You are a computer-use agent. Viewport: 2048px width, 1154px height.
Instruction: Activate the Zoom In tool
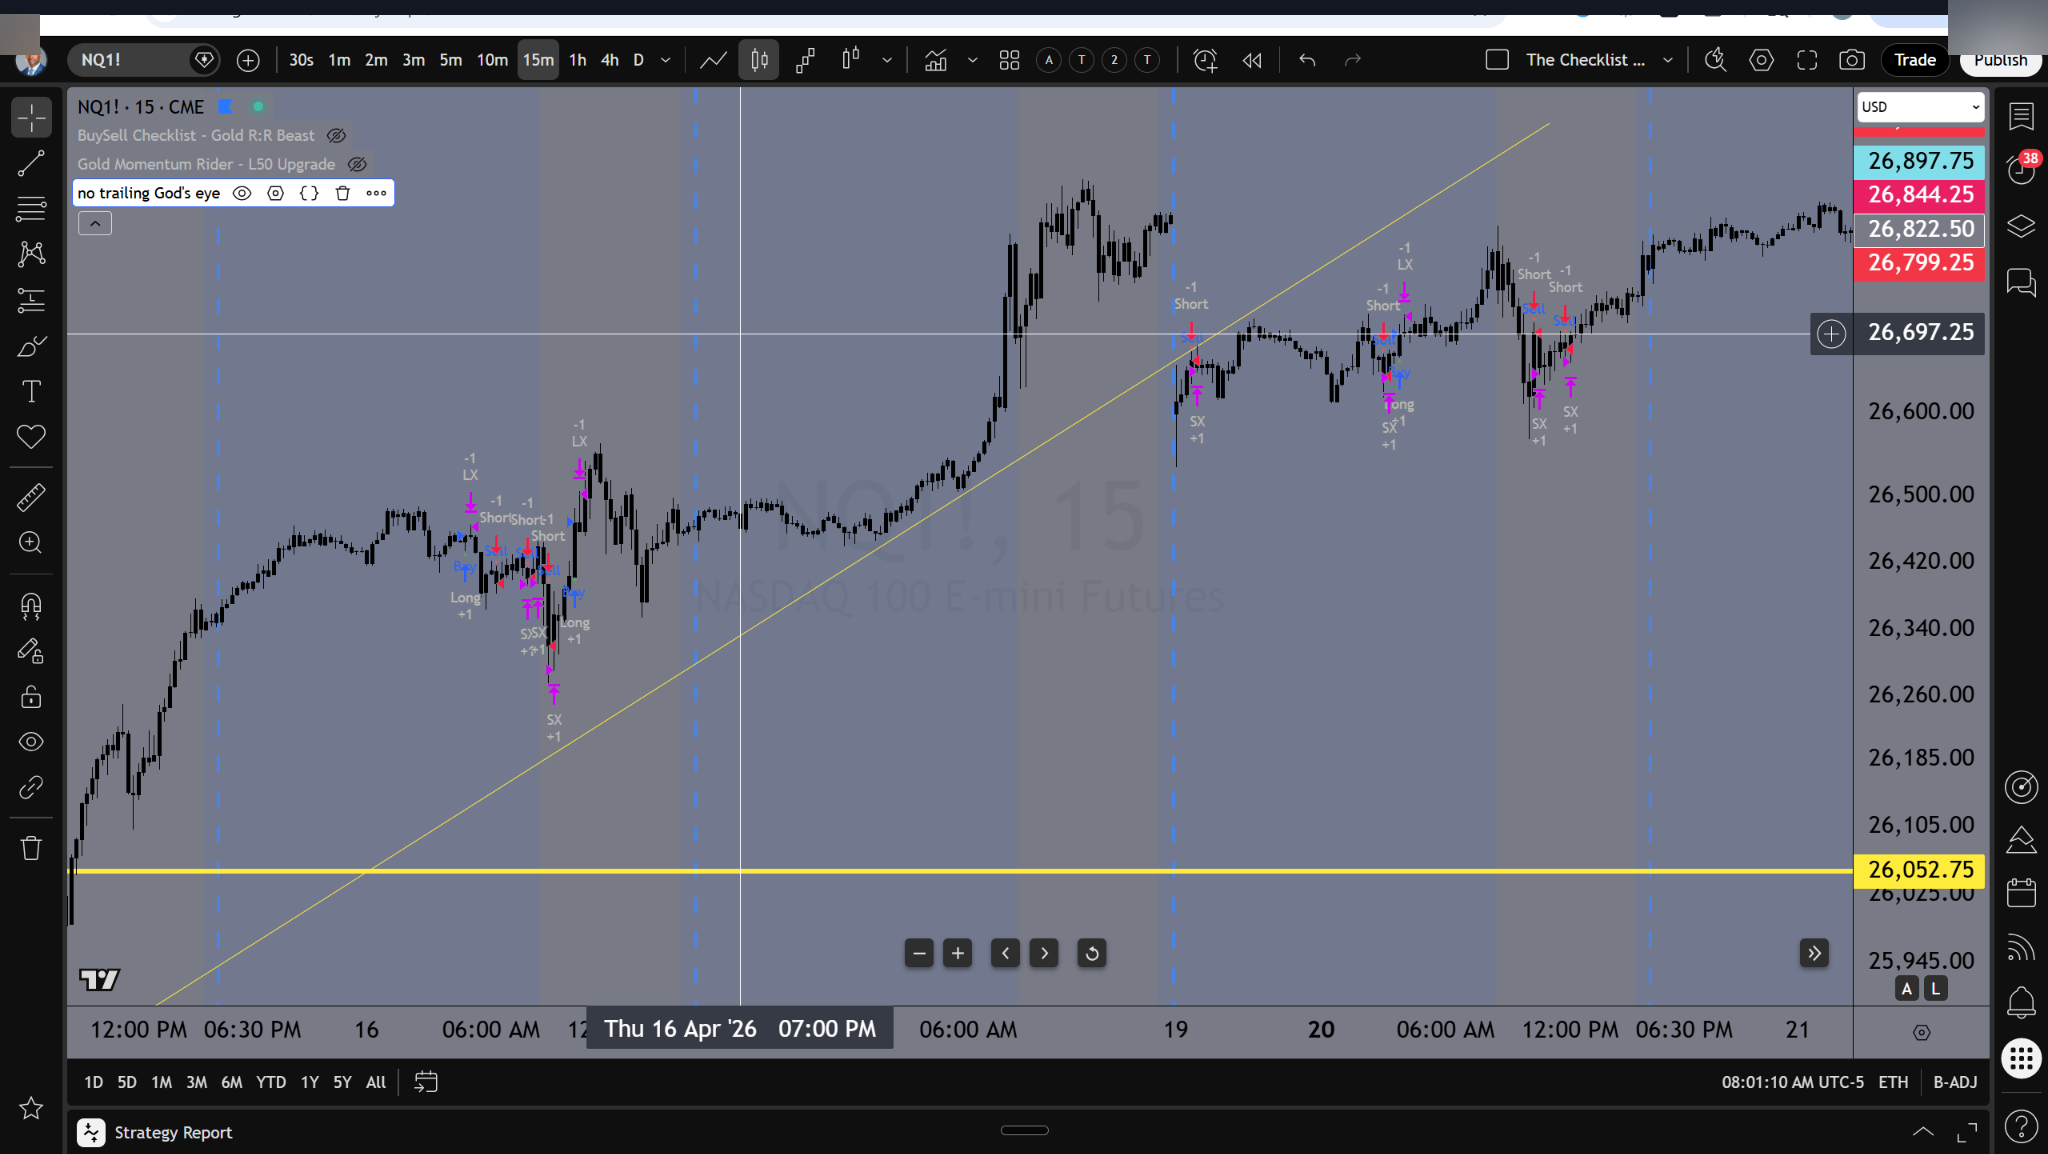31,543
